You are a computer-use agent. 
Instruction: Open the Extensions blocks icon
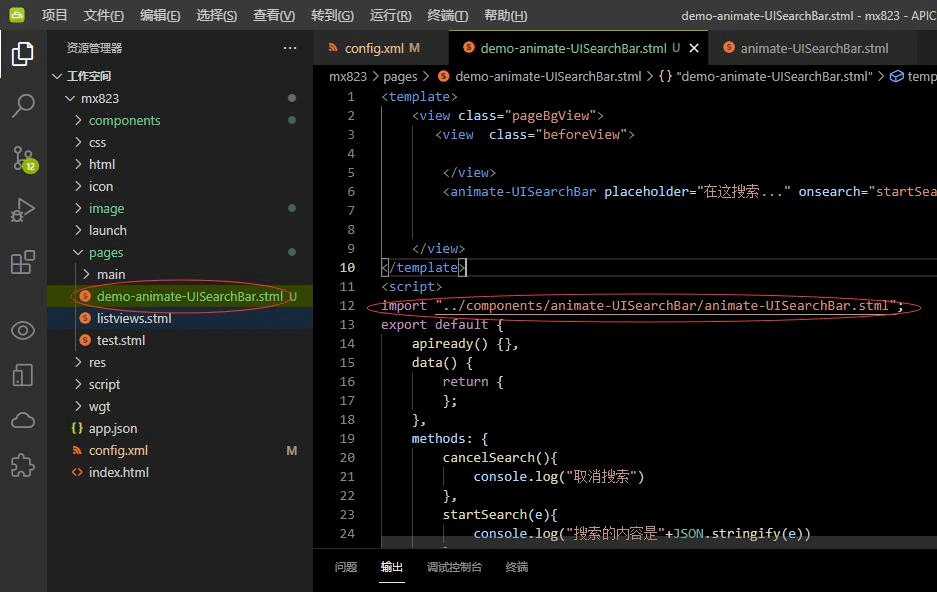click(23, 262)
